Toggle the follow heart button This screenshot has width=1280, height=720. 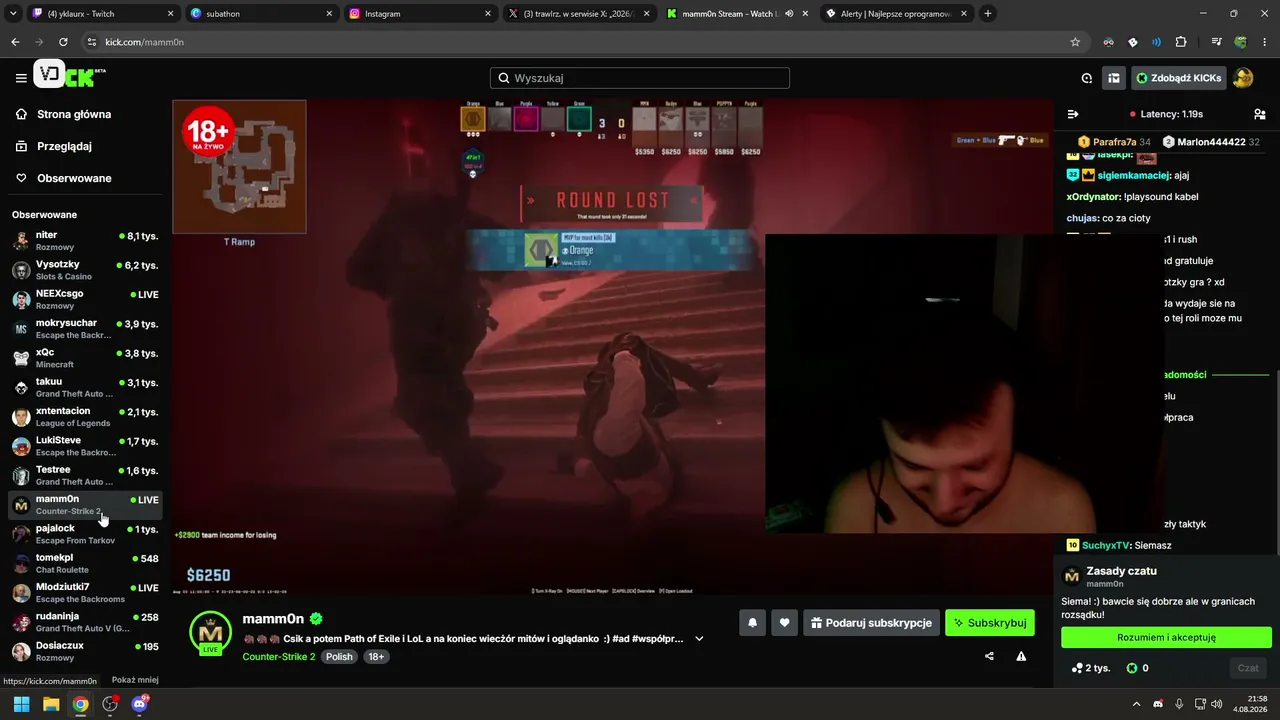[x=785, y=623]
